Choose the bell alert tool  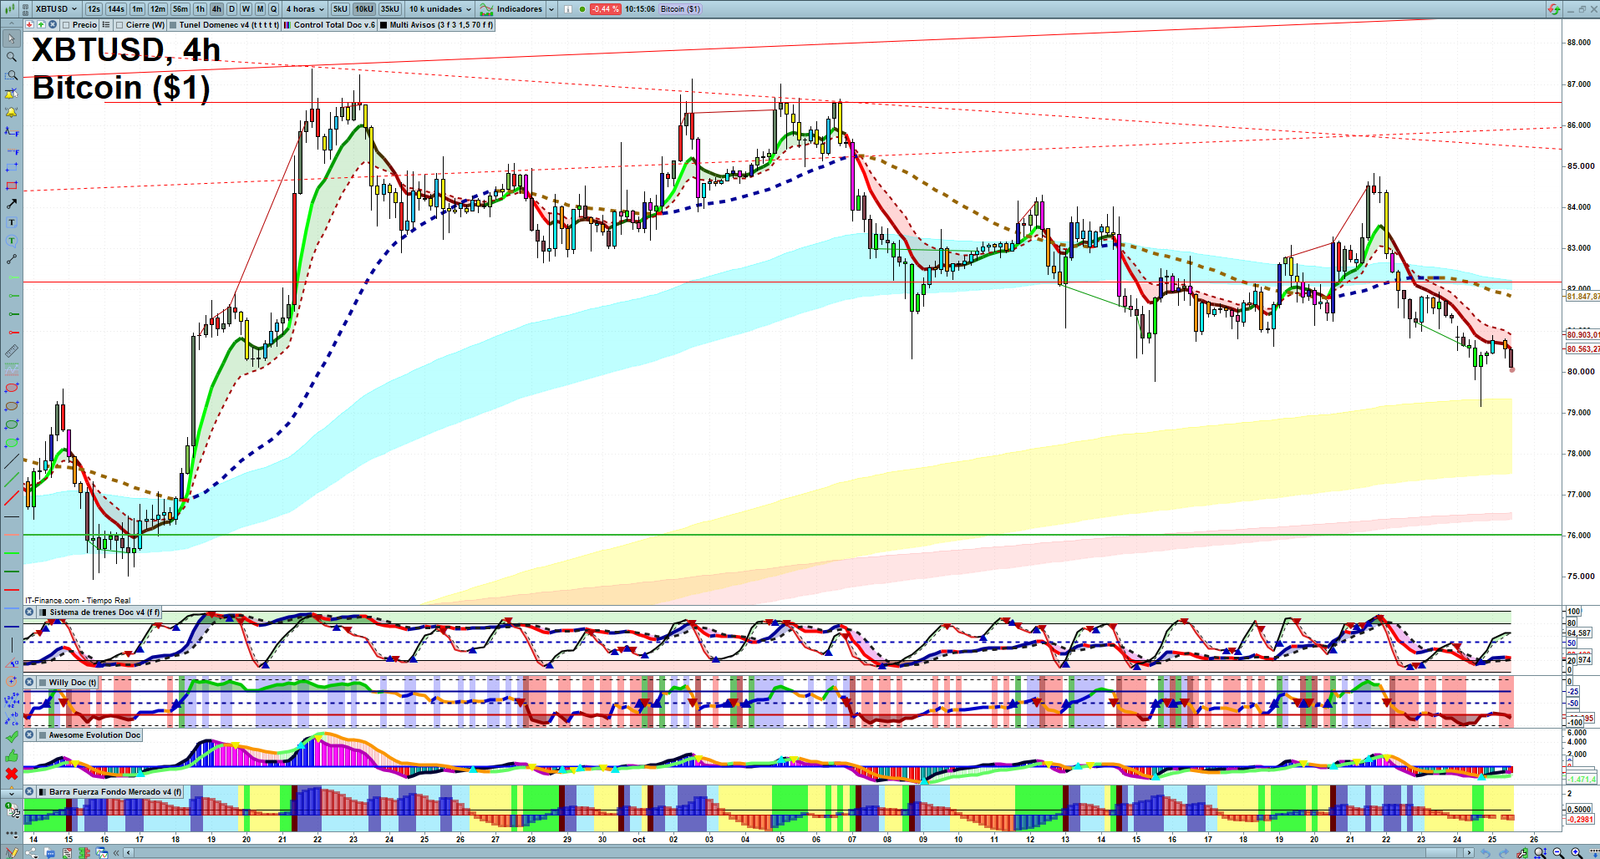tap(11, 112)
